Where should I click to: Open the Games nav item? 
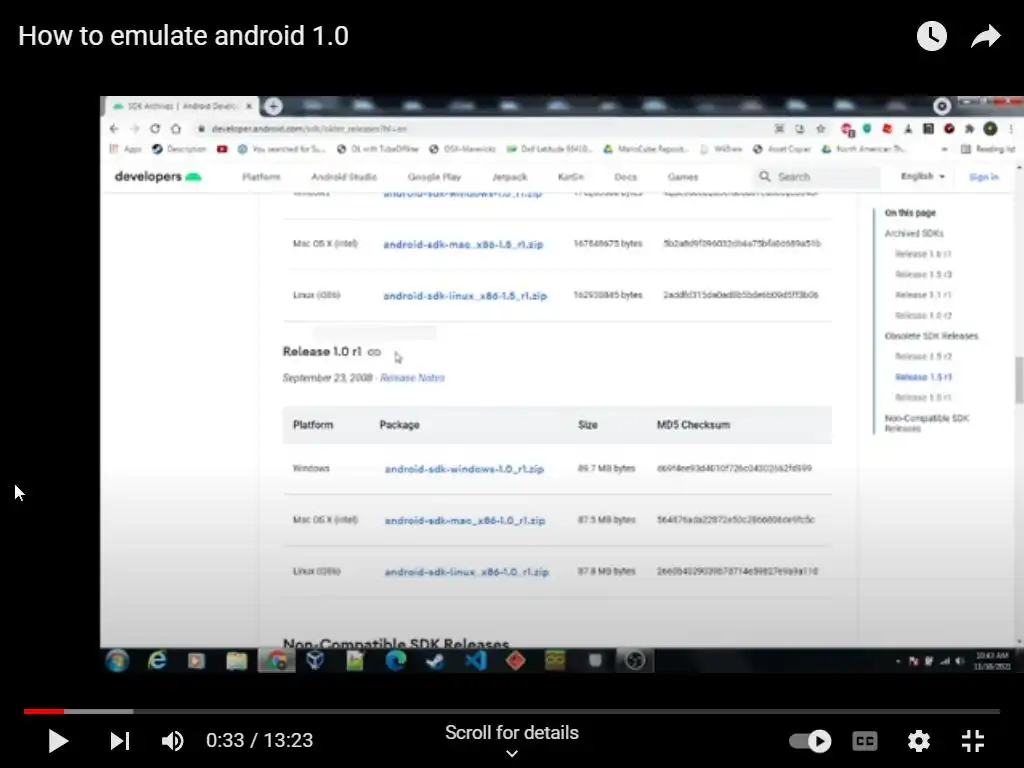pos(682,177)
